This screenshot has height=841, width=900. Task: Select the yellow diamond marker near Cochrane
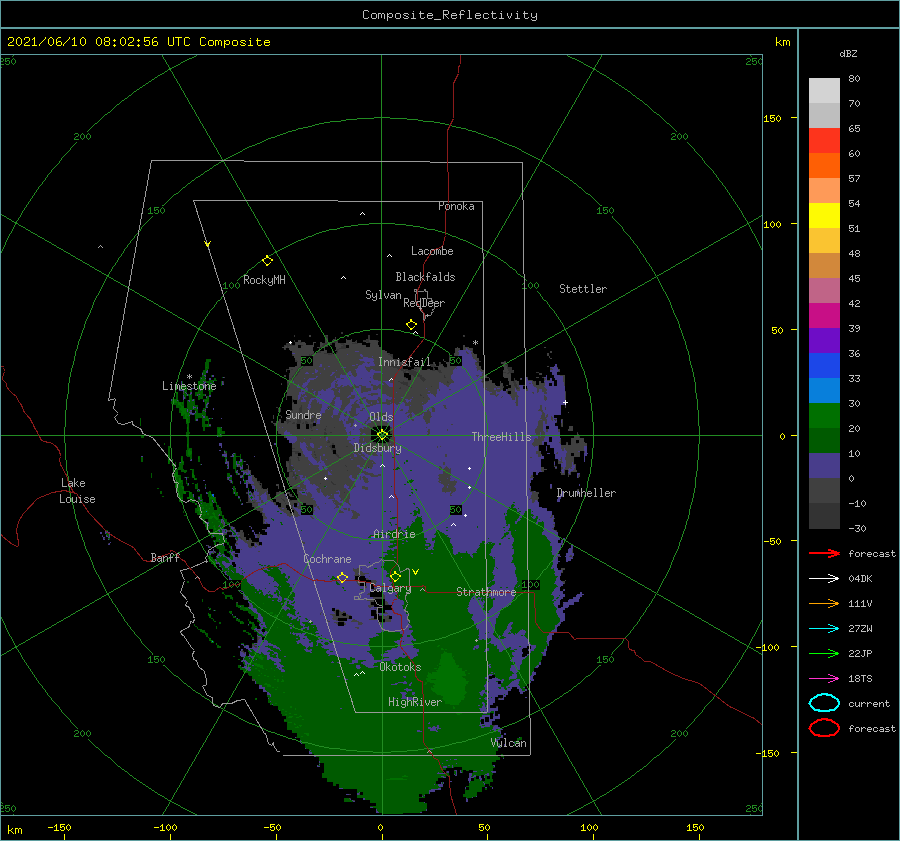pos(342,578)
